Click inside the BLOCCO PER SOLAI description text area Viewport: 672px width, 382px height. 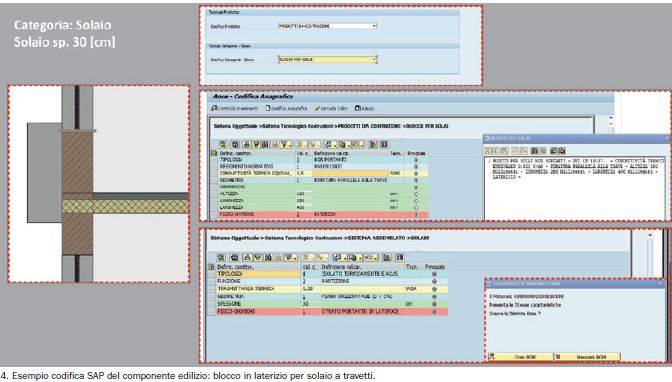pyautogui.click(x=575, y=188)
